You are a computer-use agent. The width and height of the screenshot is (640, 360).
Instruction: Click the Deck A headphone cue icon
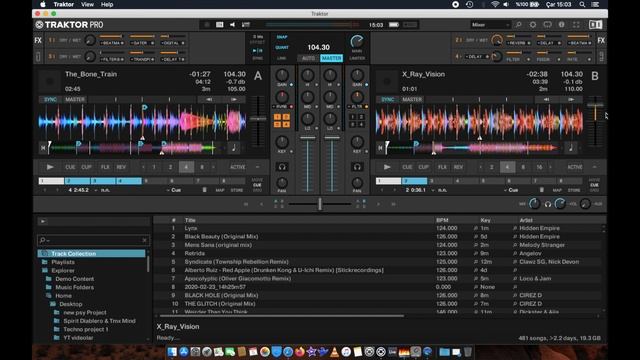(282, 167)
